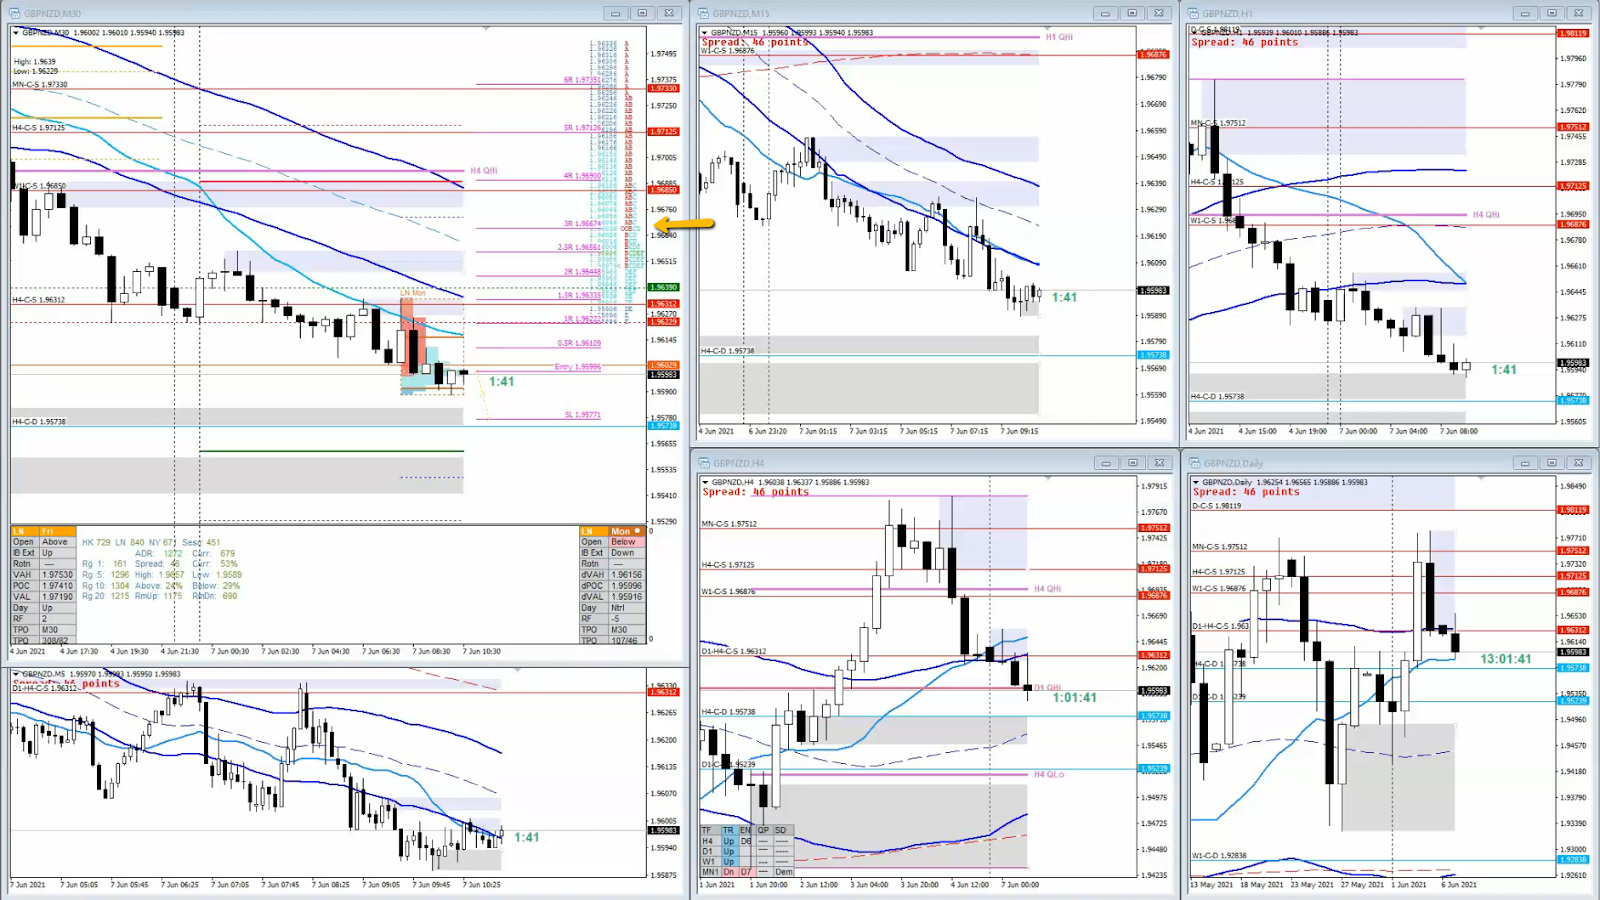Viewport: 1600px width, 900px height.
Task: Click the chart icon in the GBPNZD,Daily title bar
Action: pos(1194,463)
